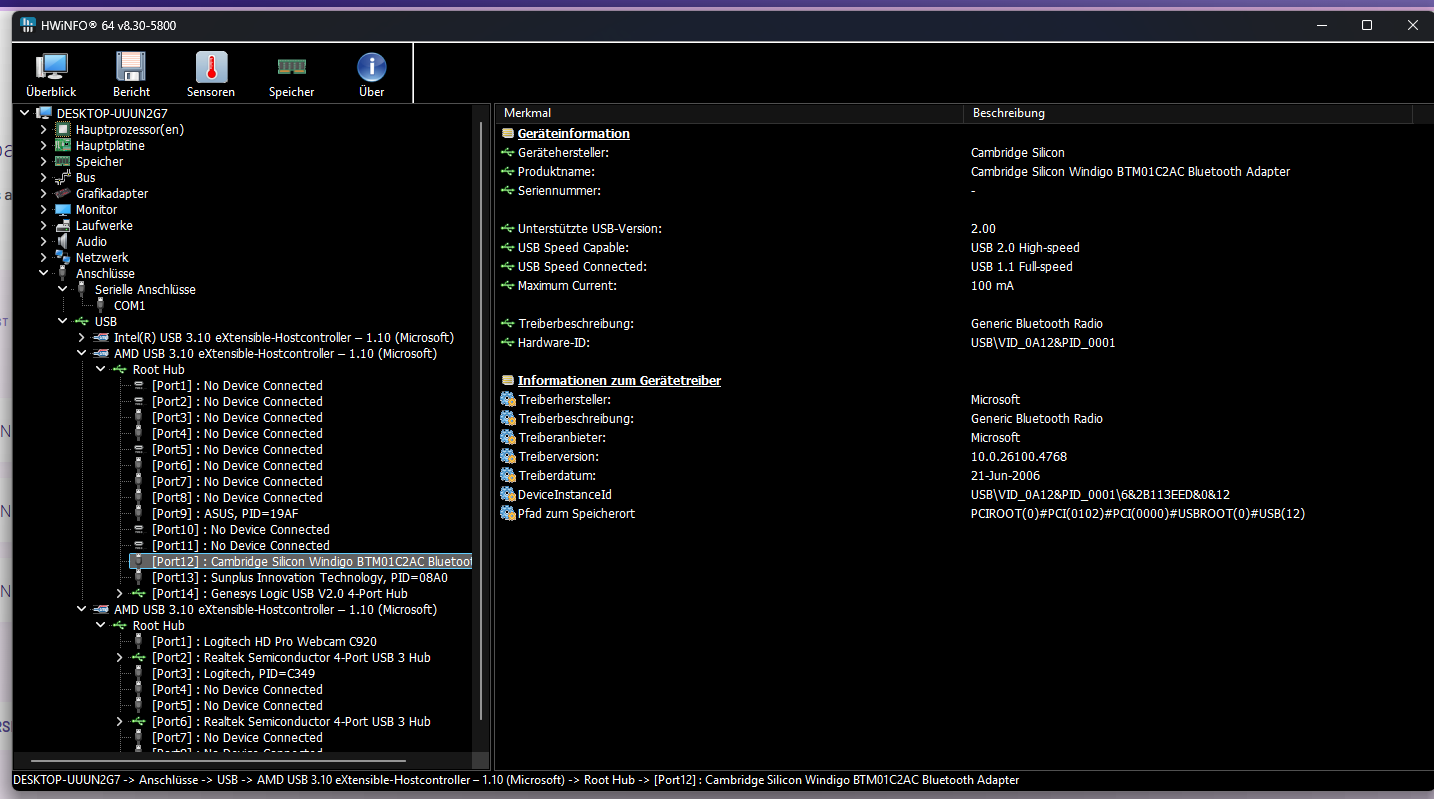
Task: Click the DESKTOP-UUUN2G7 computer icon
Action: [x=44, y=113]
